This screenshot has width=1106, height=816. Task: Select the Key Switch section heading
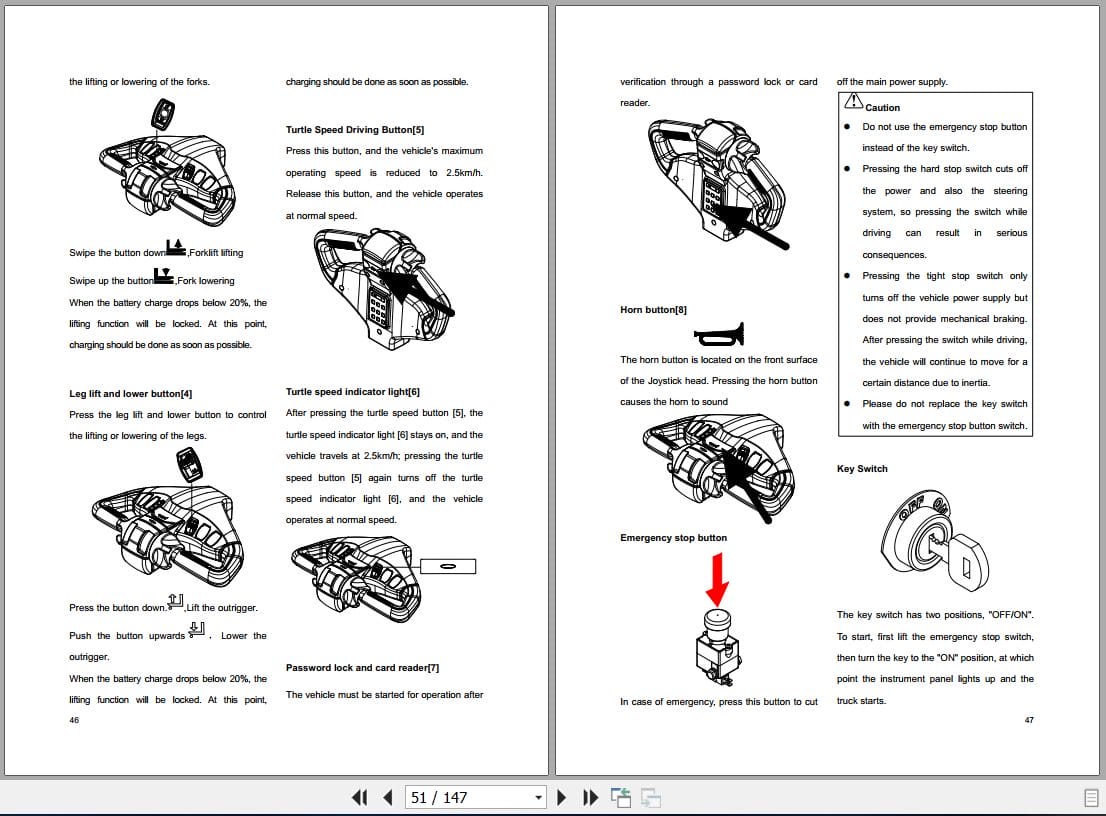[861, 468]
